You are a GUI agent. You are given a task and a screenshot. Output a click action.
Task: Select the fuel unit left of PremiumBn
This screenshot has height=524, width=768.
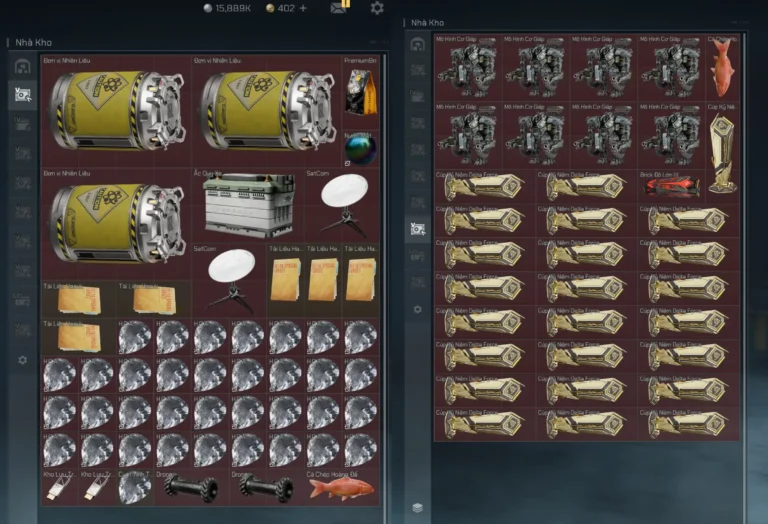point(266,112)
